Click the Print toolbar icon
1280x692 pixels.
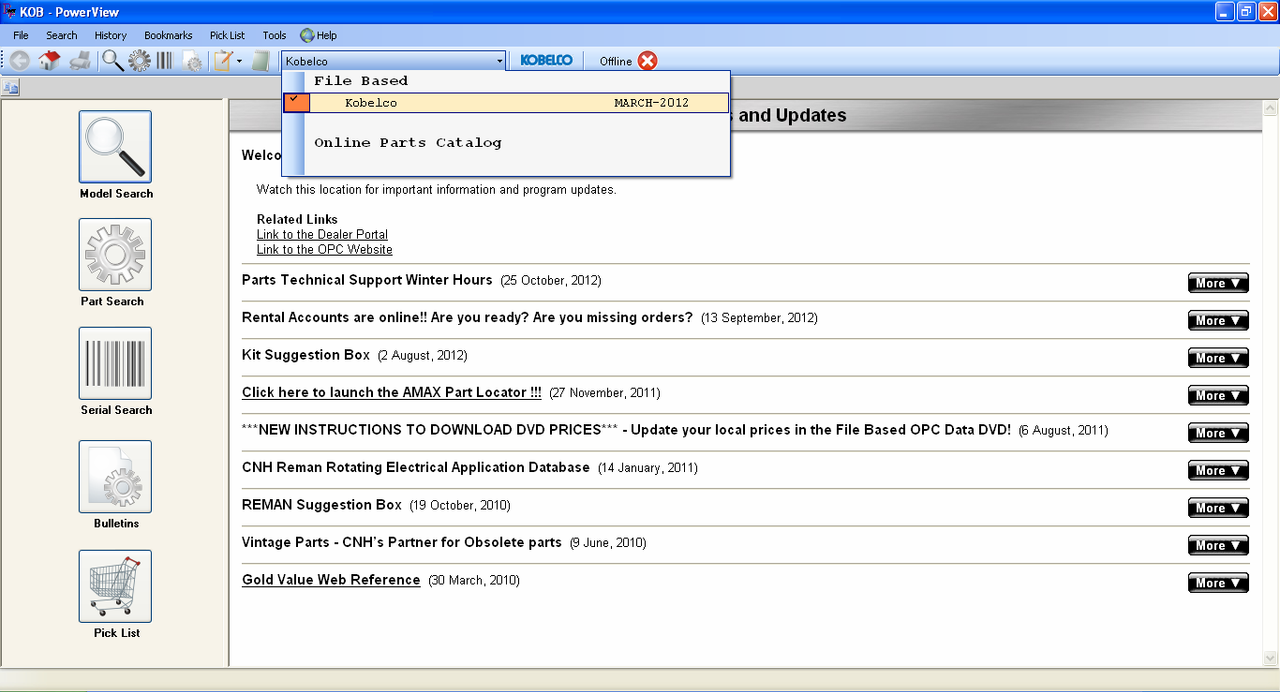tap(80, 61)
